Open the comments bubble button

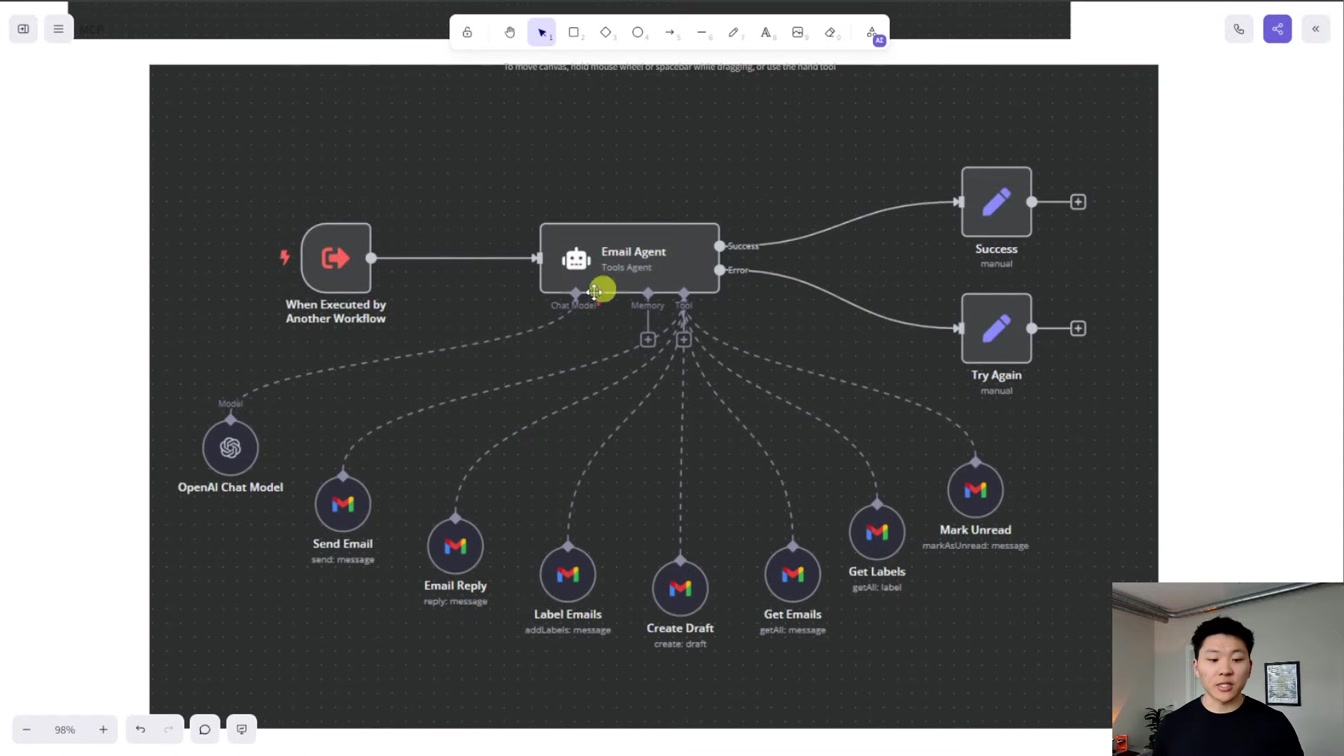tap(205, 730)
